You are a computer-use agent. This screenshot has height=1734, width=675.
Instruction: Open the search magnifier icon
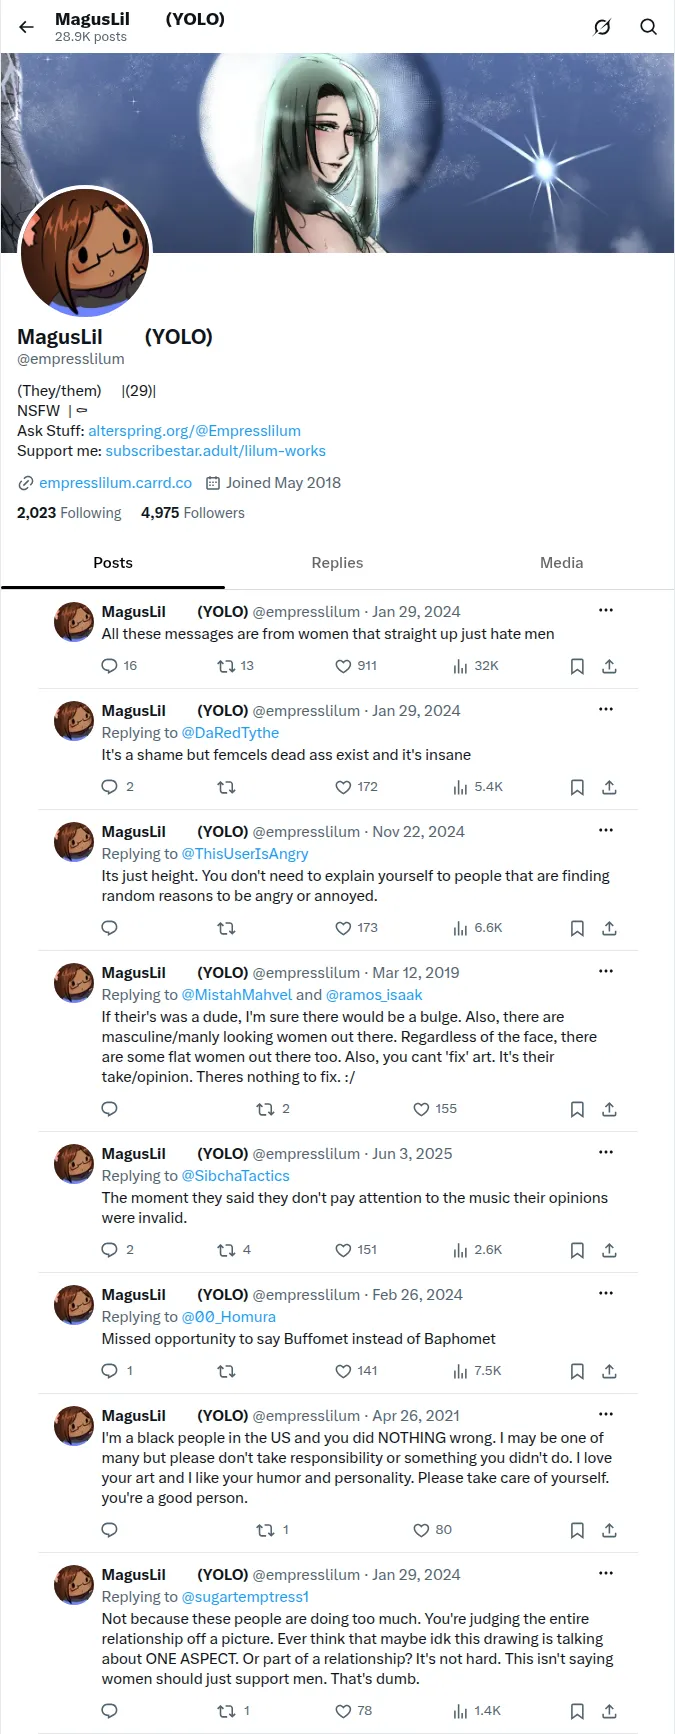tap(648, 27)
